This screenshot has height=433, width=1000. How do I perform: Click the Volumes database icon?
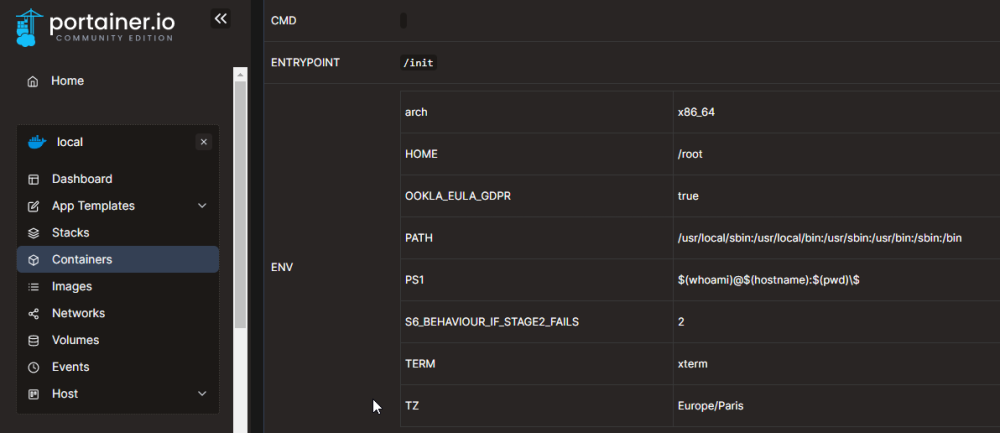pyautogui.click(x=33, y=340)
